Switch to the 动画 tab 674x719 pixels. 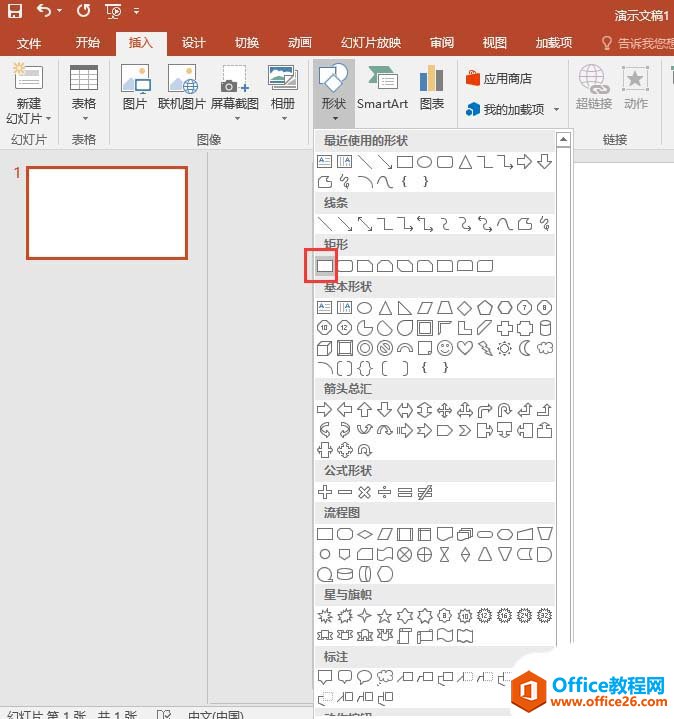(300, 43)
